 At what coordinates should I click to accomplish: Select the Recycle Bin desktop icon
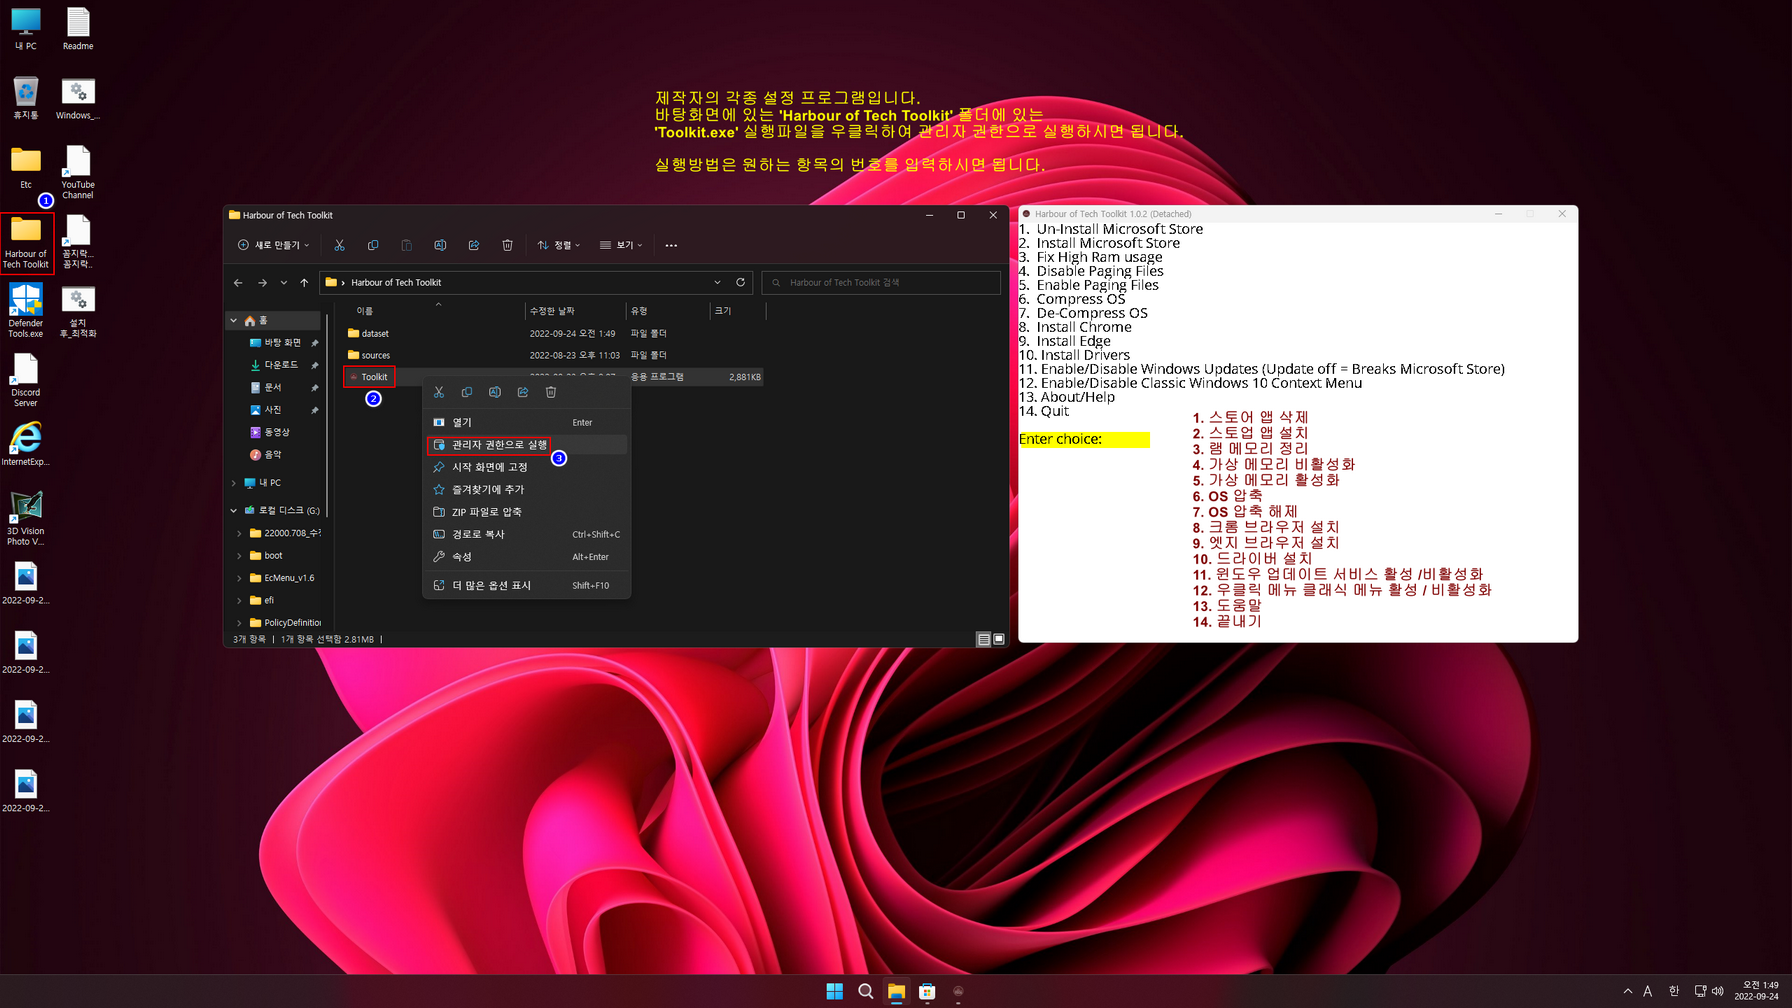click(26, 99)
